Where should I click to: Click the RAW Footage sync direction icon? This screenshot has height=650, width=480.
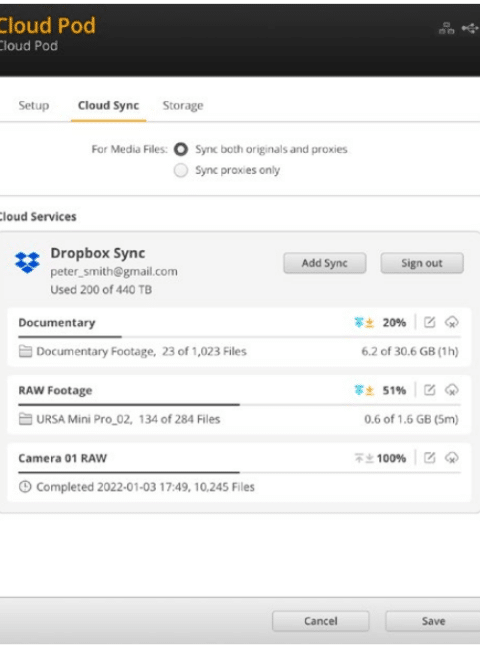(364, 390)
